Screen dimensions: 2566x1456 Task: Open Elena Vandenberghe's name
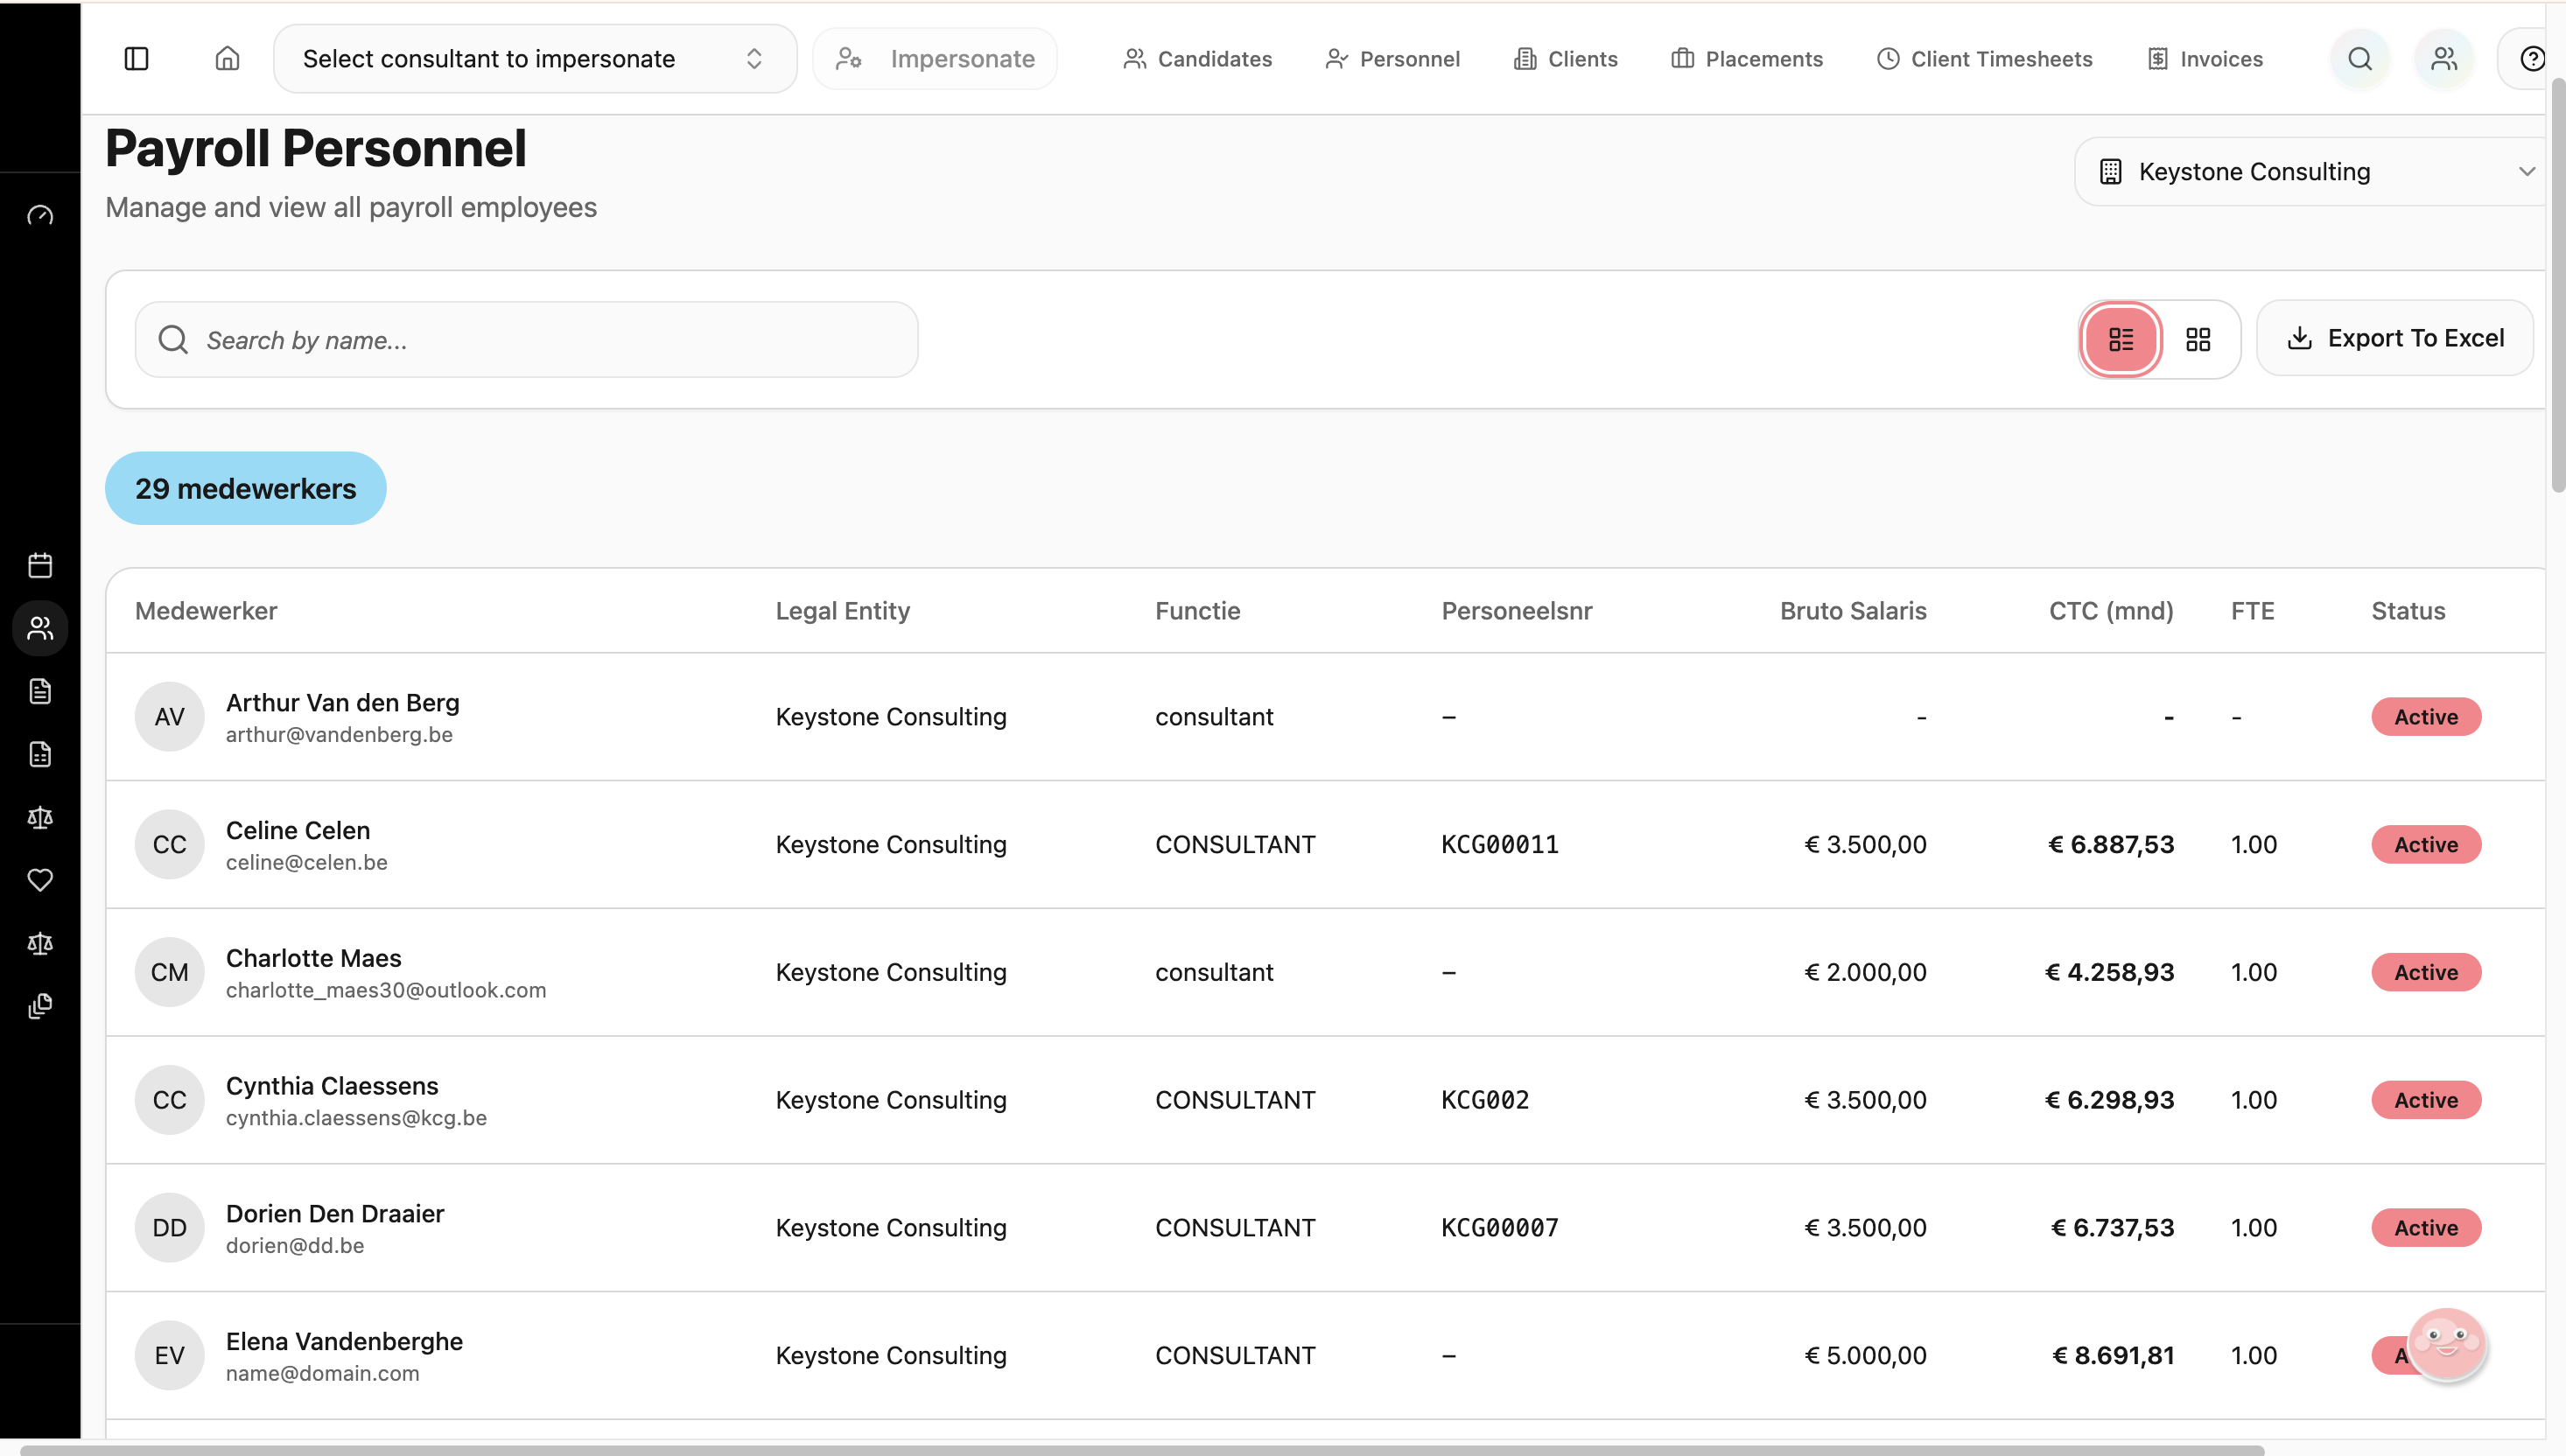pyautogui.click(x=344, y=1341)
